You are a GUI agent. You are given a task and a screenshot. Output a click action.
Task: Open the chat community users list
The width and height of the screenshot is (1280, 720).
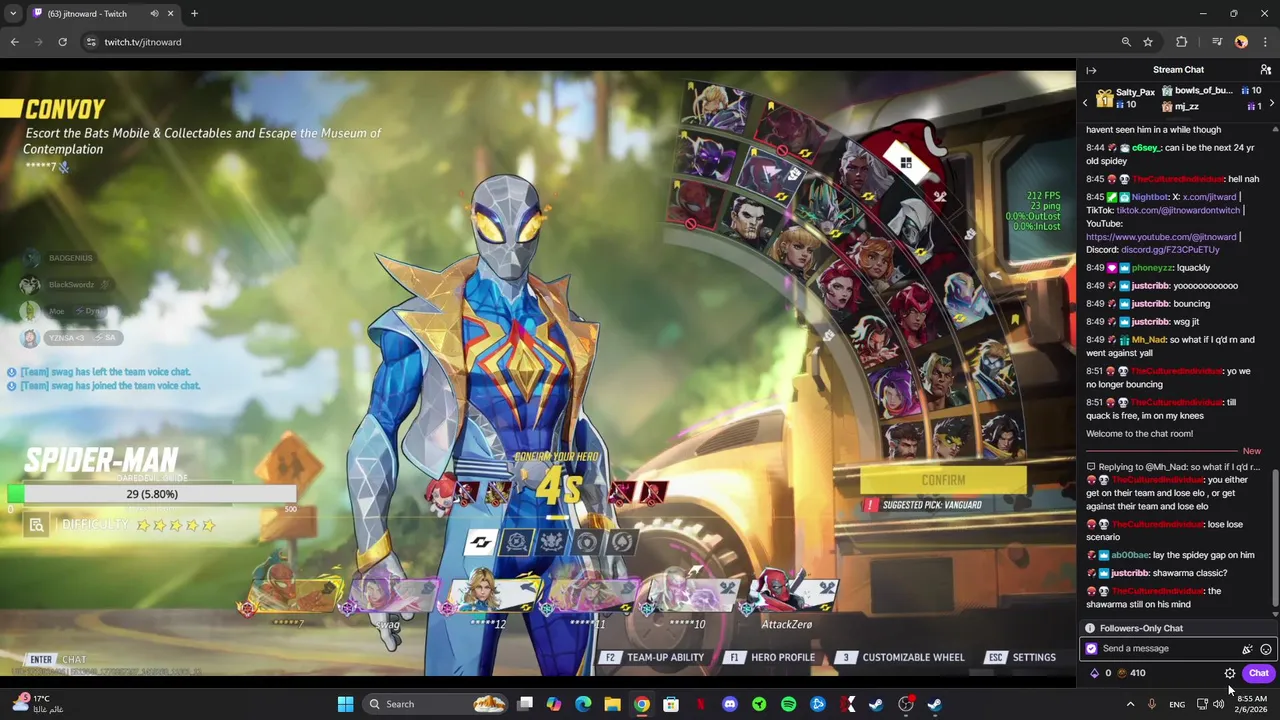tap(1265, 70)
